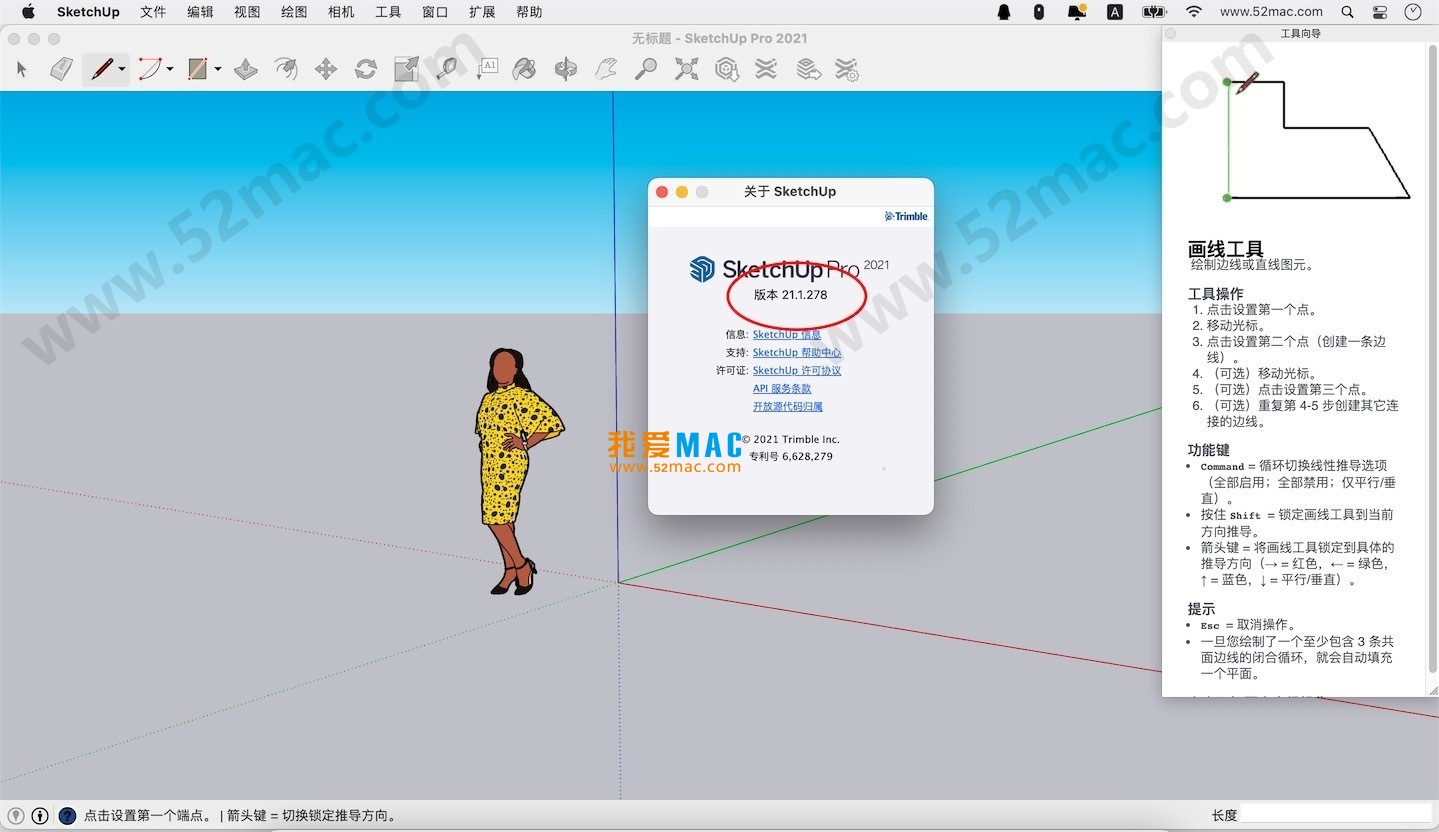Open the 绘图 menu

click(x=294, y=12)
